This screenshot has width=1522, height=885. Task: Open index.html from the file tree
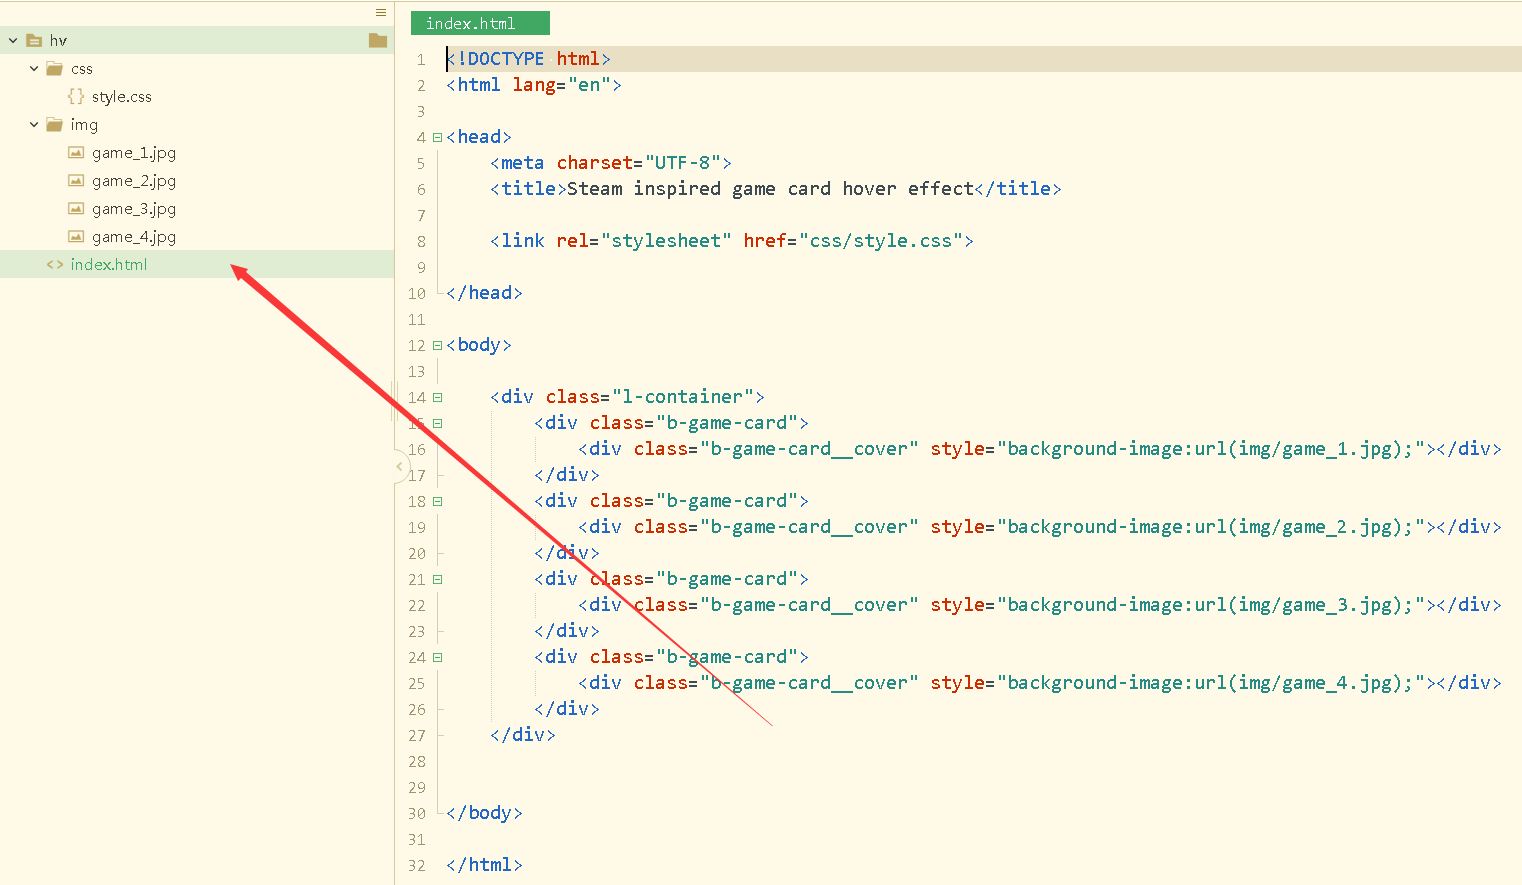click(109, 264)
